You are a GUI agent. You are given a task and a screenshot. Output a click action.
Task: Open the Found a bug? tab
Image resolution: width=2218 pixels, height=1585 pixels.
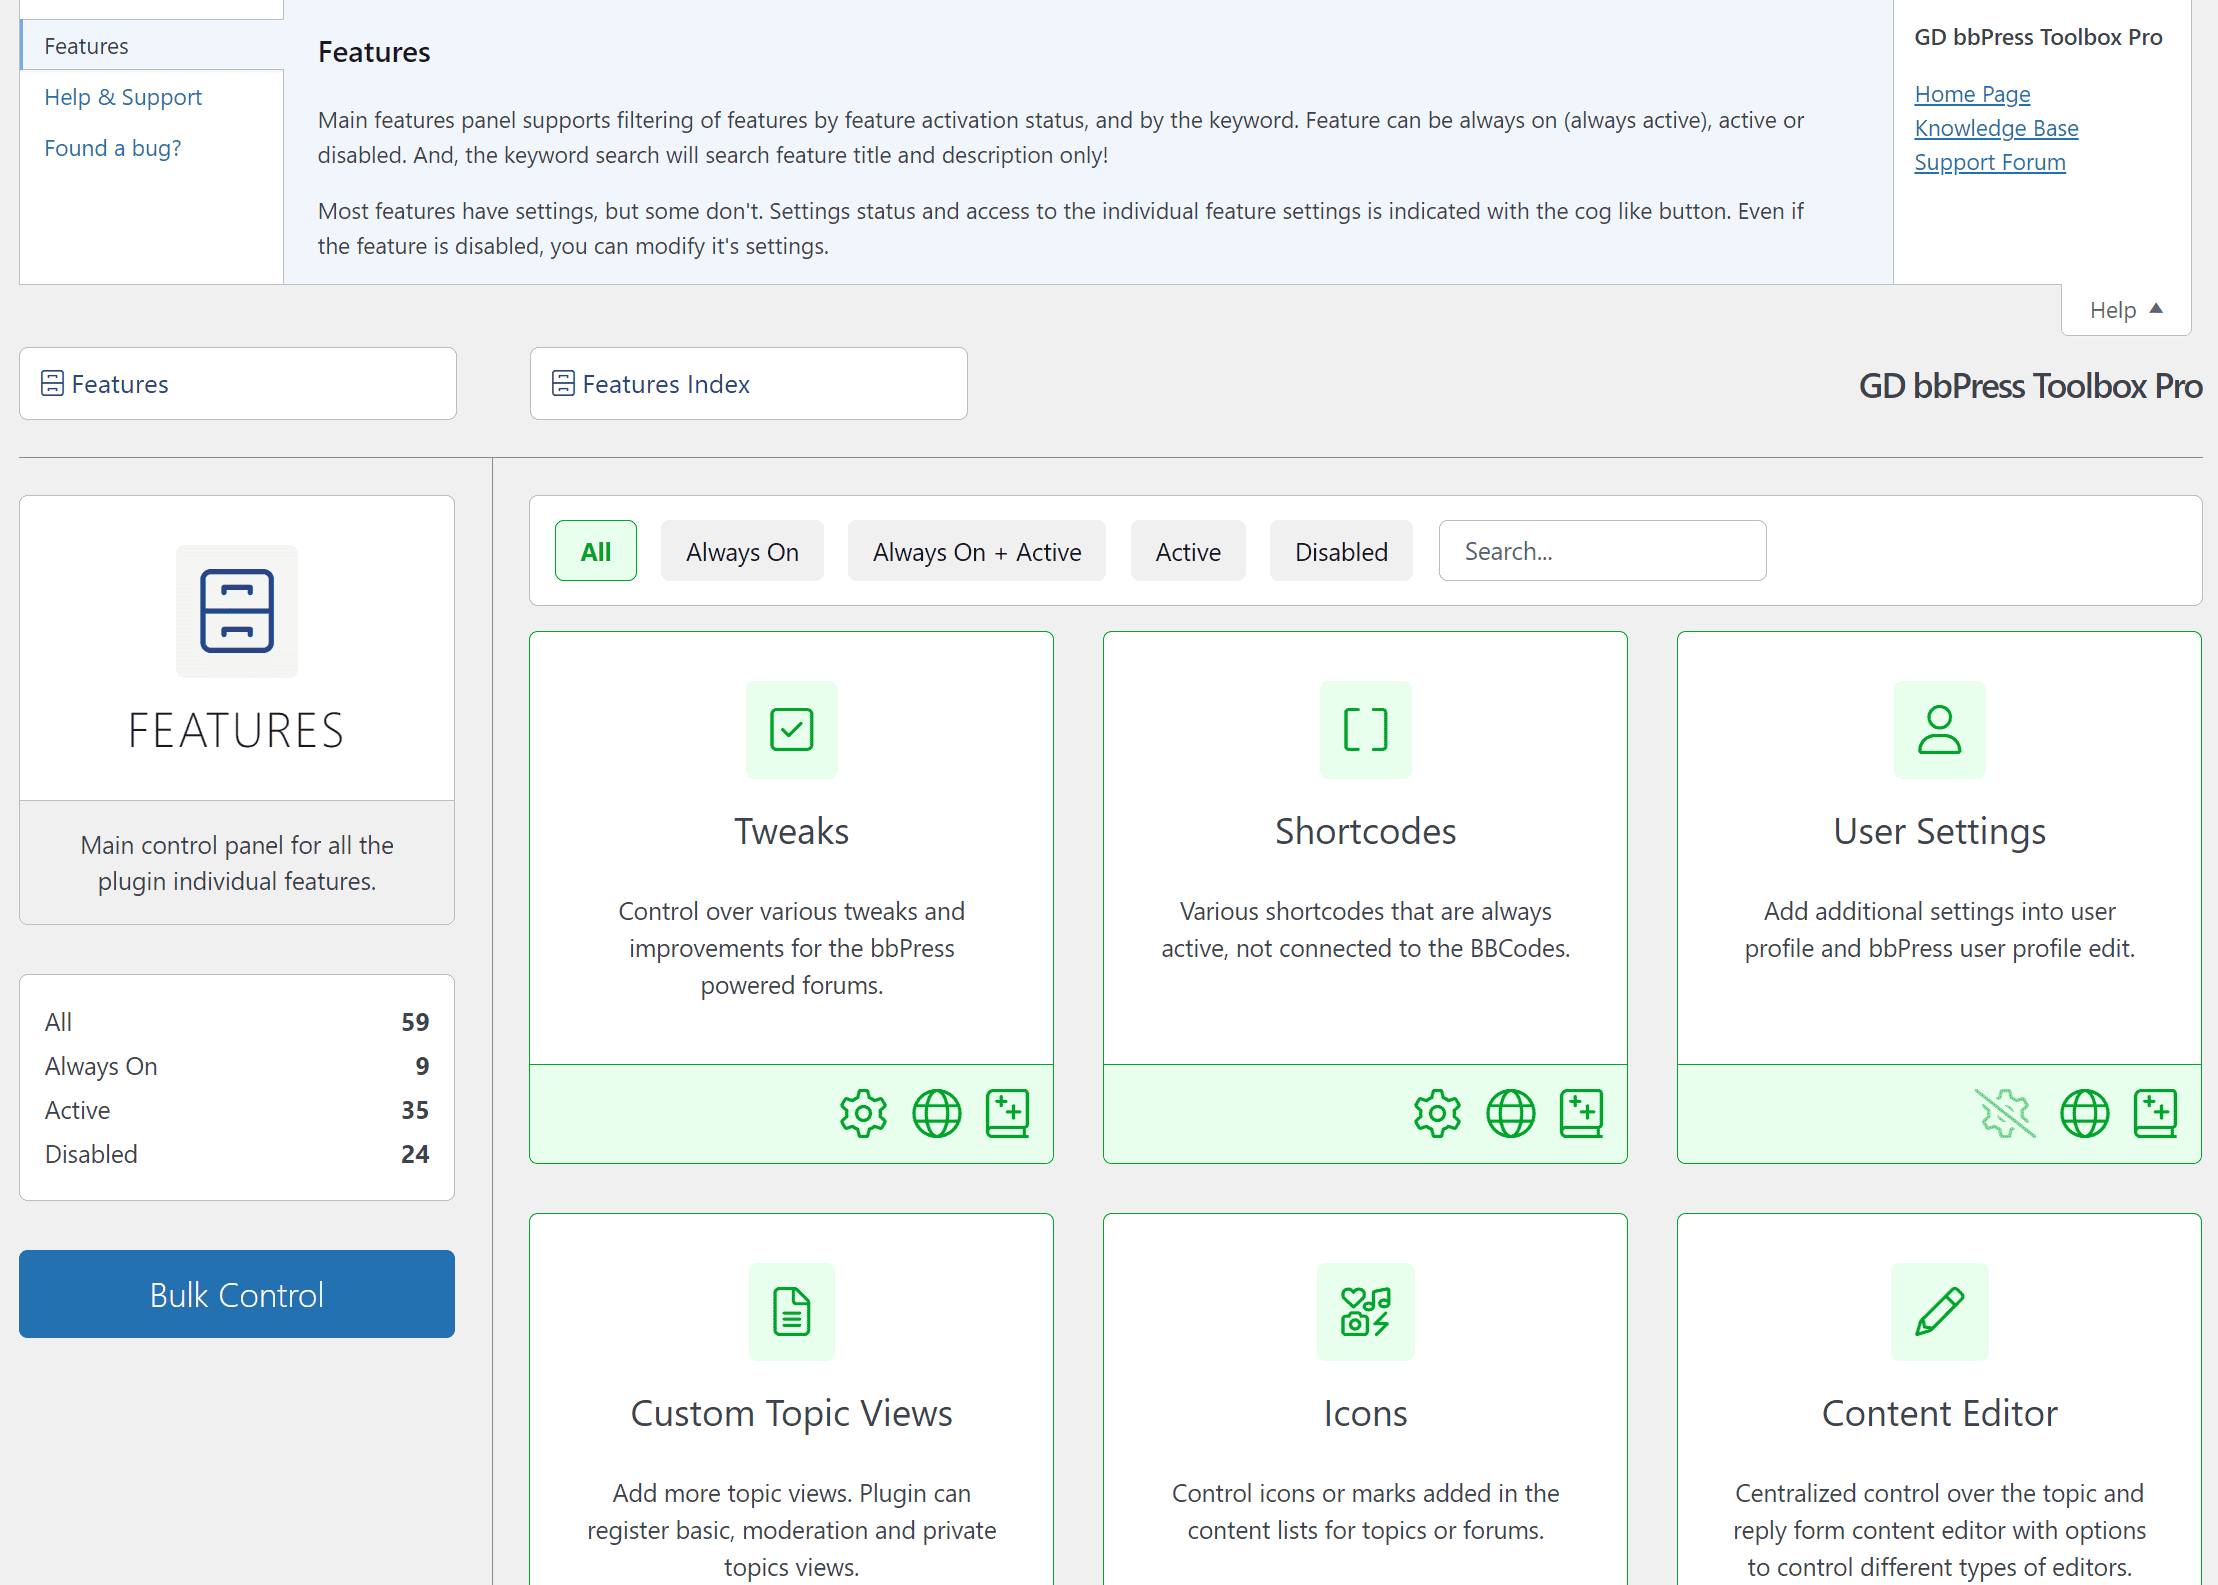click(113, 148)
